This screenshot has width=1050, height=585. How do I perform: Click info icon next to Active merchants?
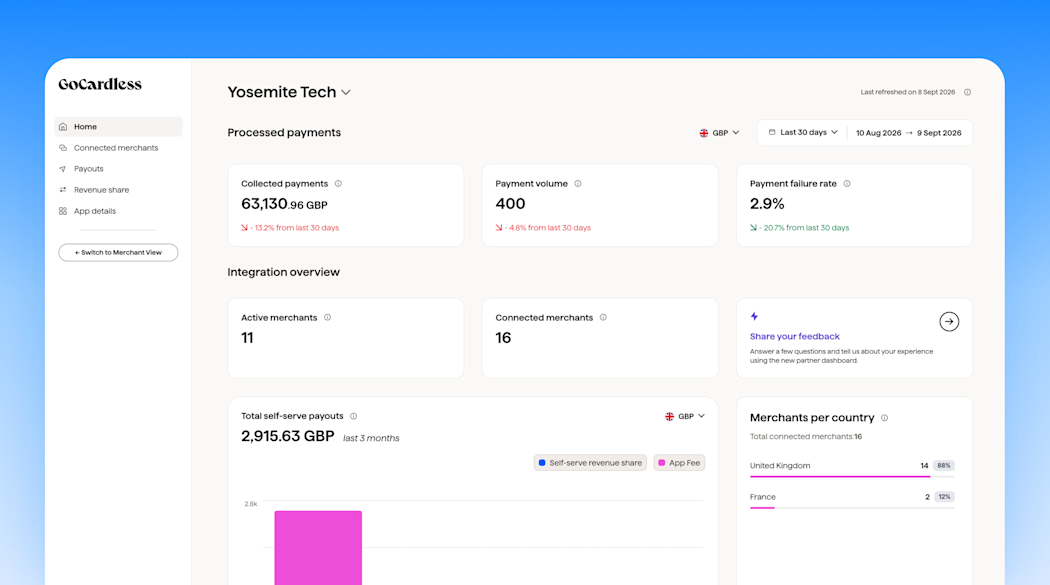[327, 317]
